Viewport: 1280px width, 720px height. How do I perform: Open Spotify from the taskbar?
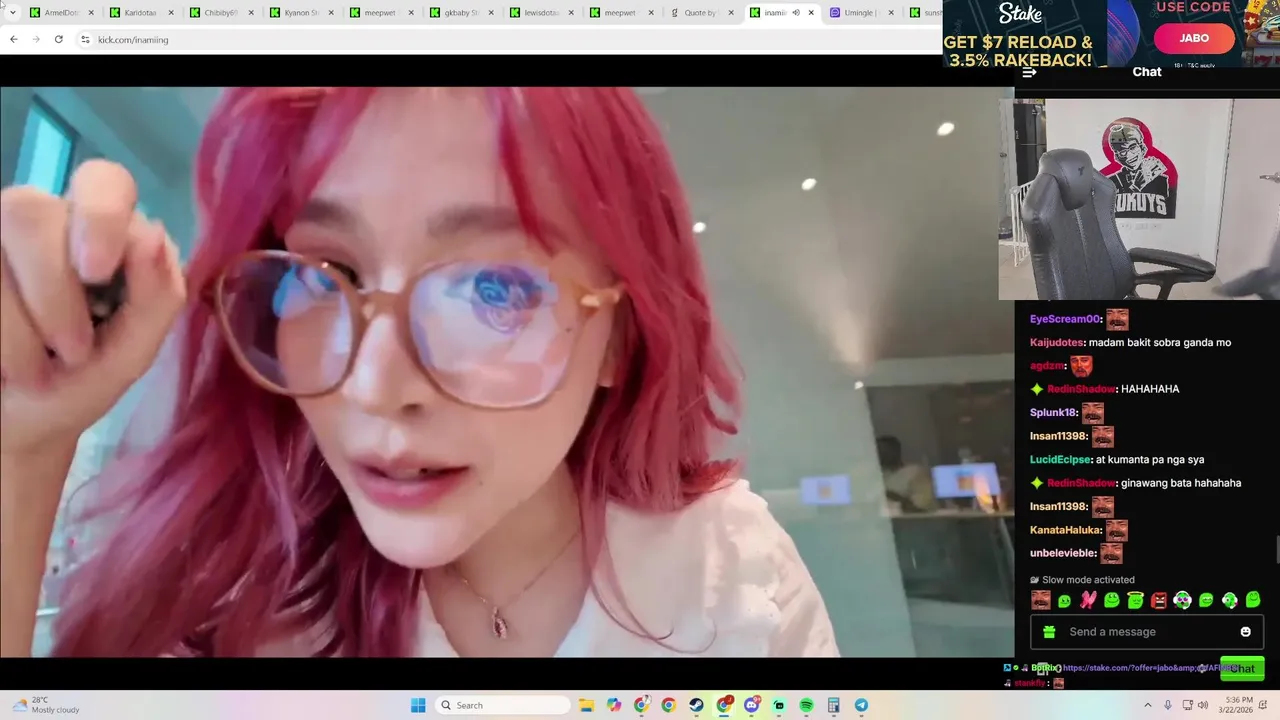[x=806, y=705]
